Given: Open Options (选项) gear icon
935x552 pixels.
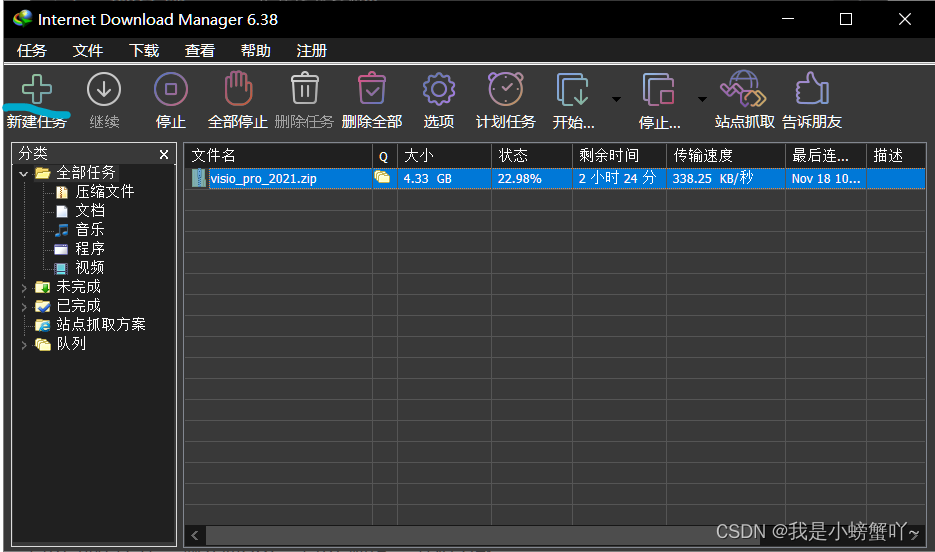Looking at the screenshot, I should coord(439,89).
